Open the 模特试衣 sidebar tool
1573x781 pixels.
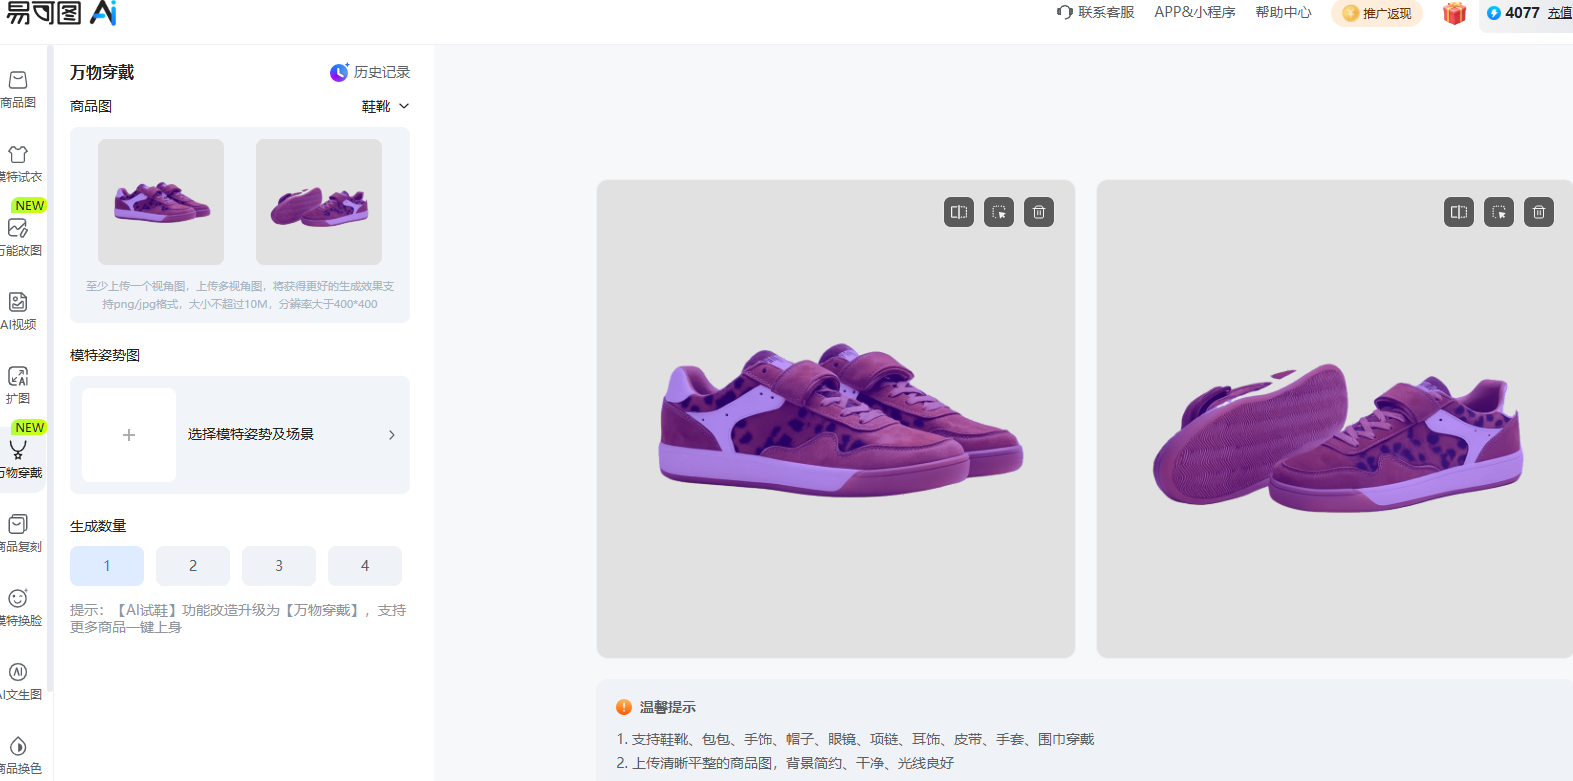point(18,164)
